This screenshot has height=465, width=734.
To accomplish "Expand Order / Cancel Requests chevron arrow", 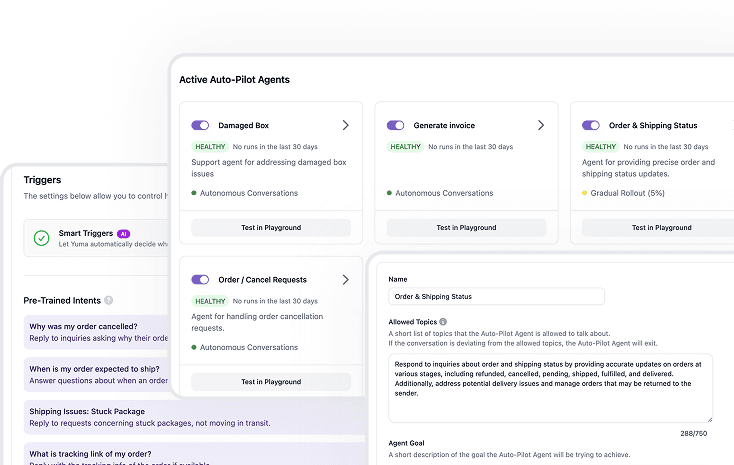I will coord(346,280).
